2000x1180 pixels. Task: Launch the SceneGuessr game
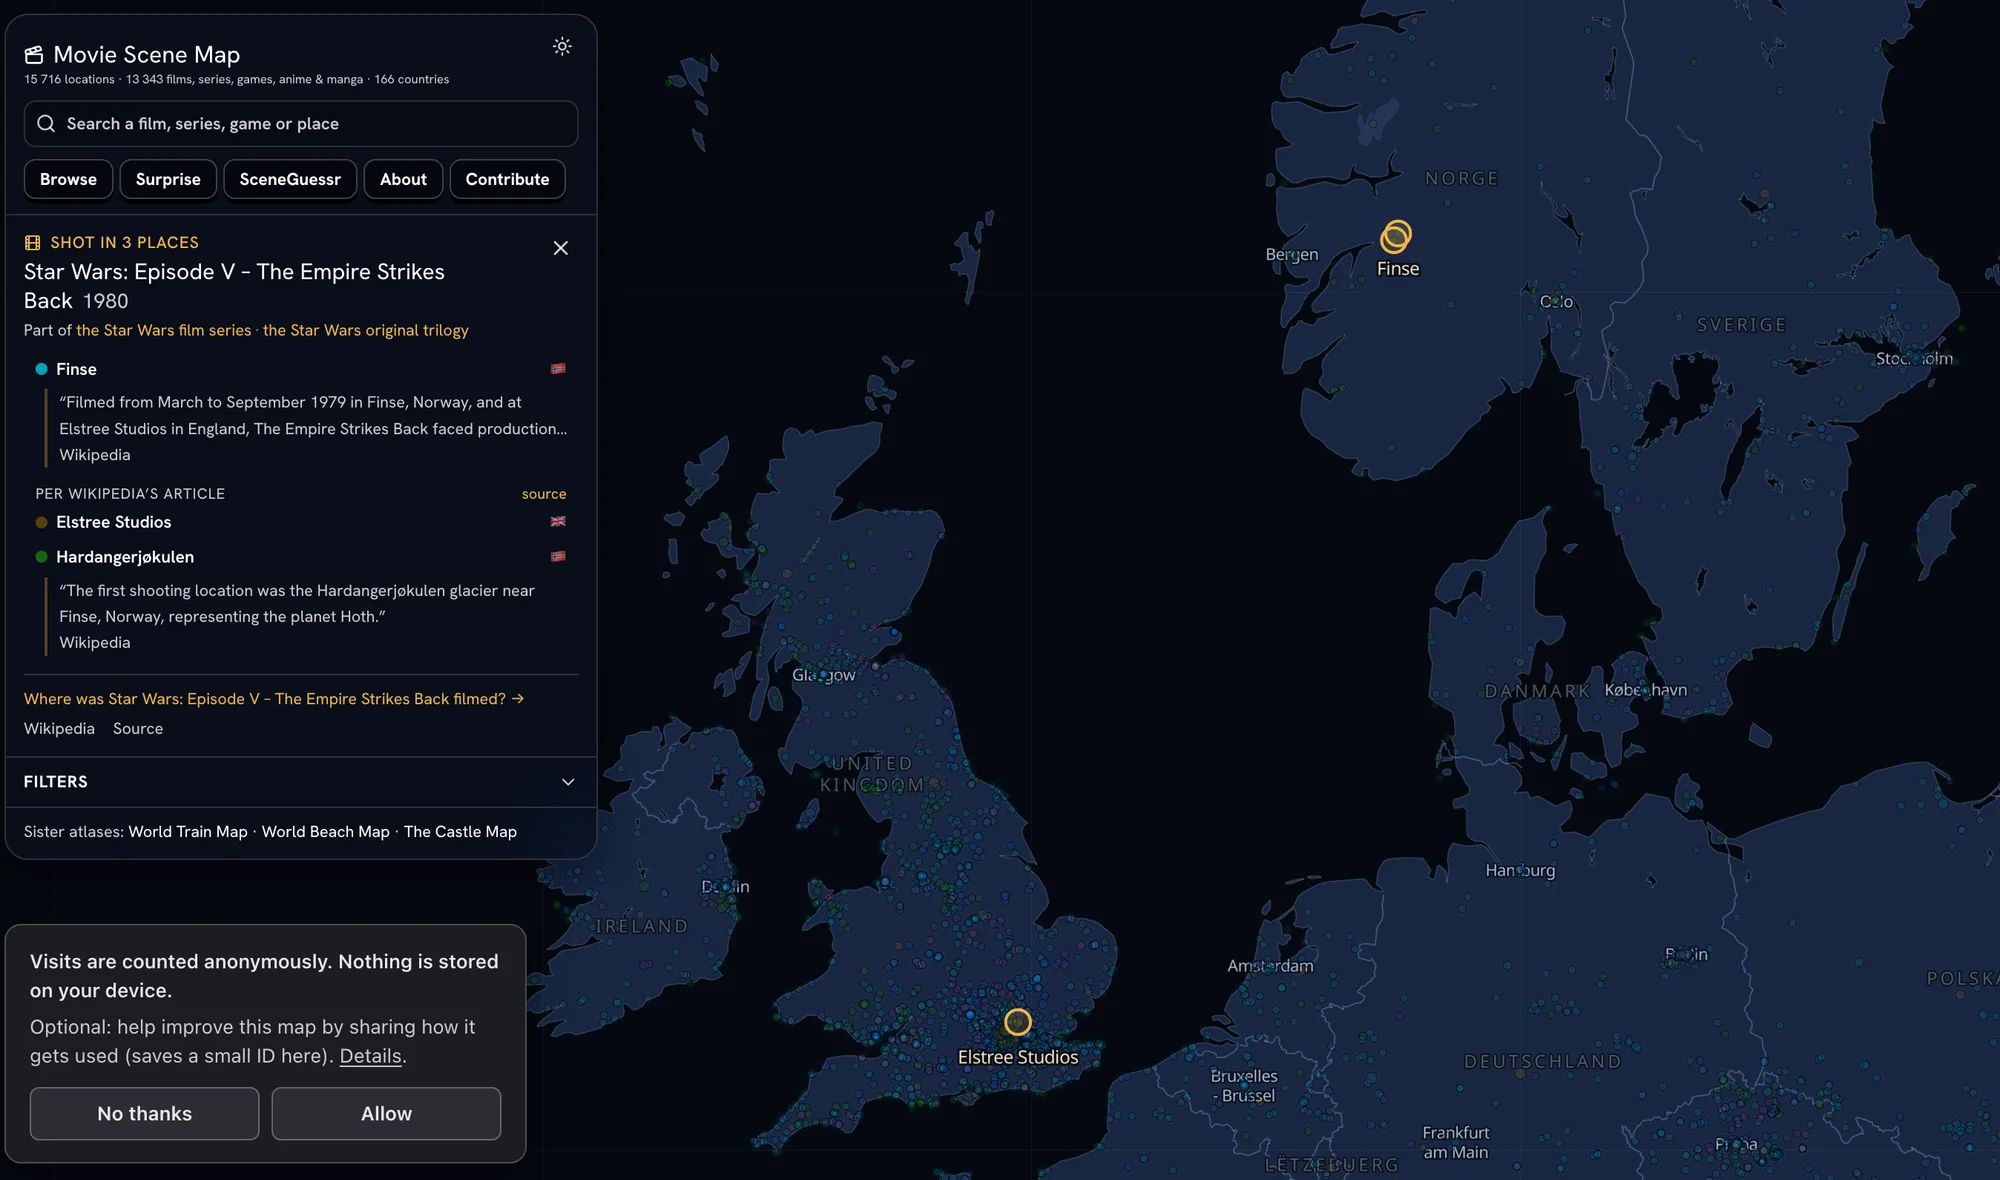(x=290, y=179)
